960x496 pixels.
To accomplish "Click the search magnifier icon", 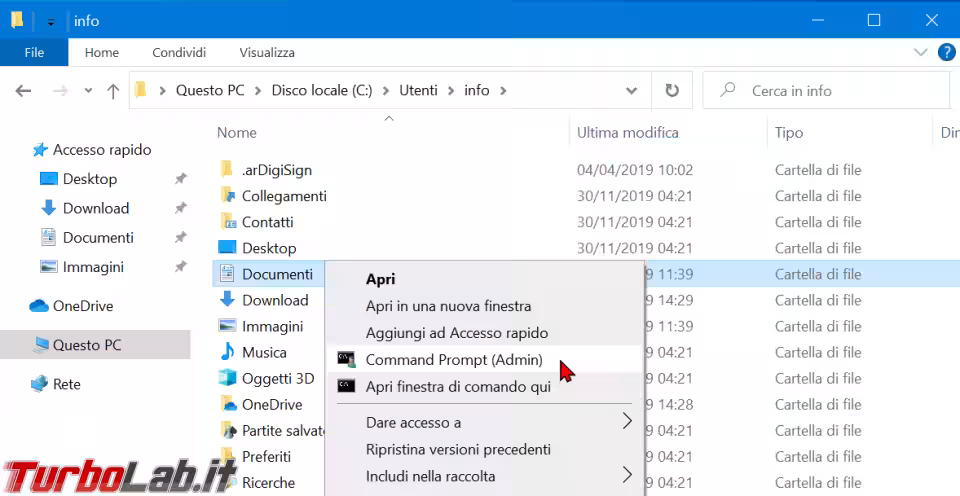I will 727,90.
